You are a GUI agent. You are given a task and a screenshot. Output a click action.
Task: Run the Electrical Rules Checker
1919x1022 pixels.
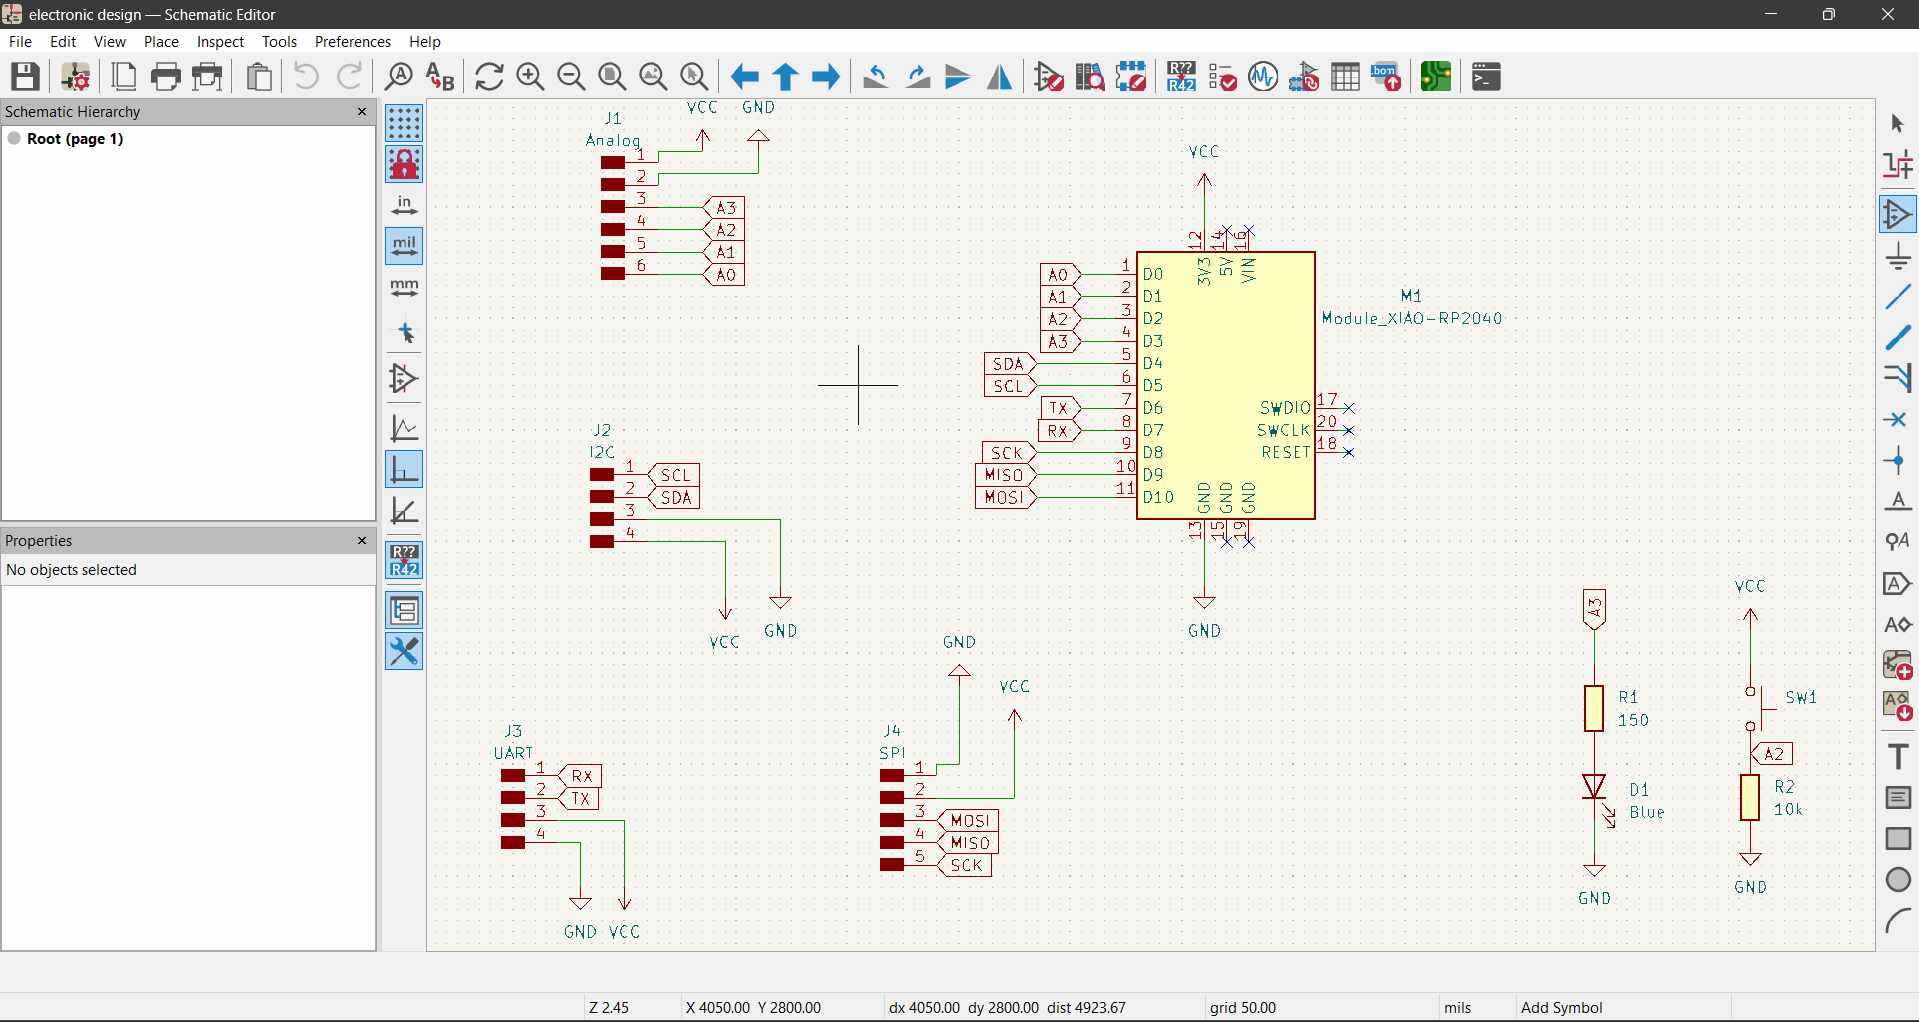click(1223, 76)
